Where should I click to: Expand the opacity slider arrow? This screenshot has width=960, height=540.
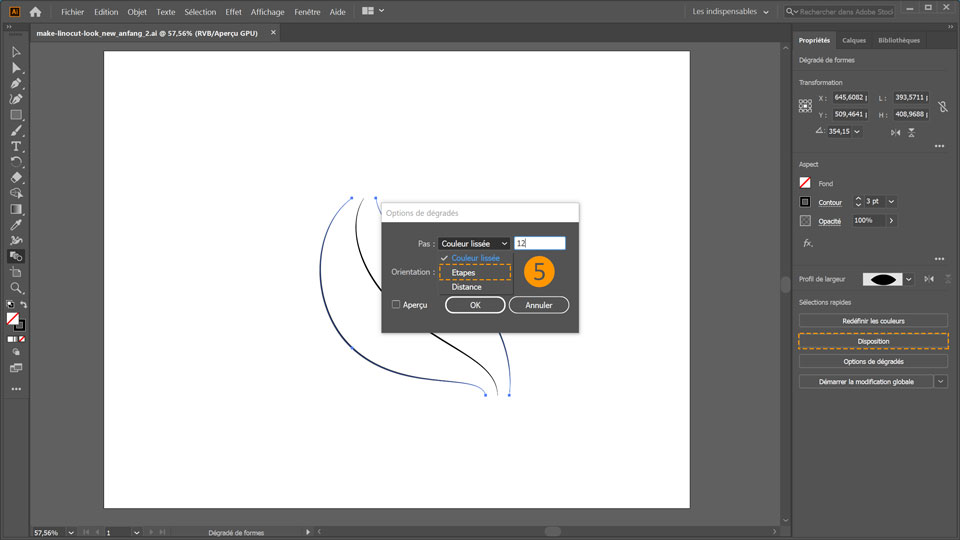[x=891, y=220]
